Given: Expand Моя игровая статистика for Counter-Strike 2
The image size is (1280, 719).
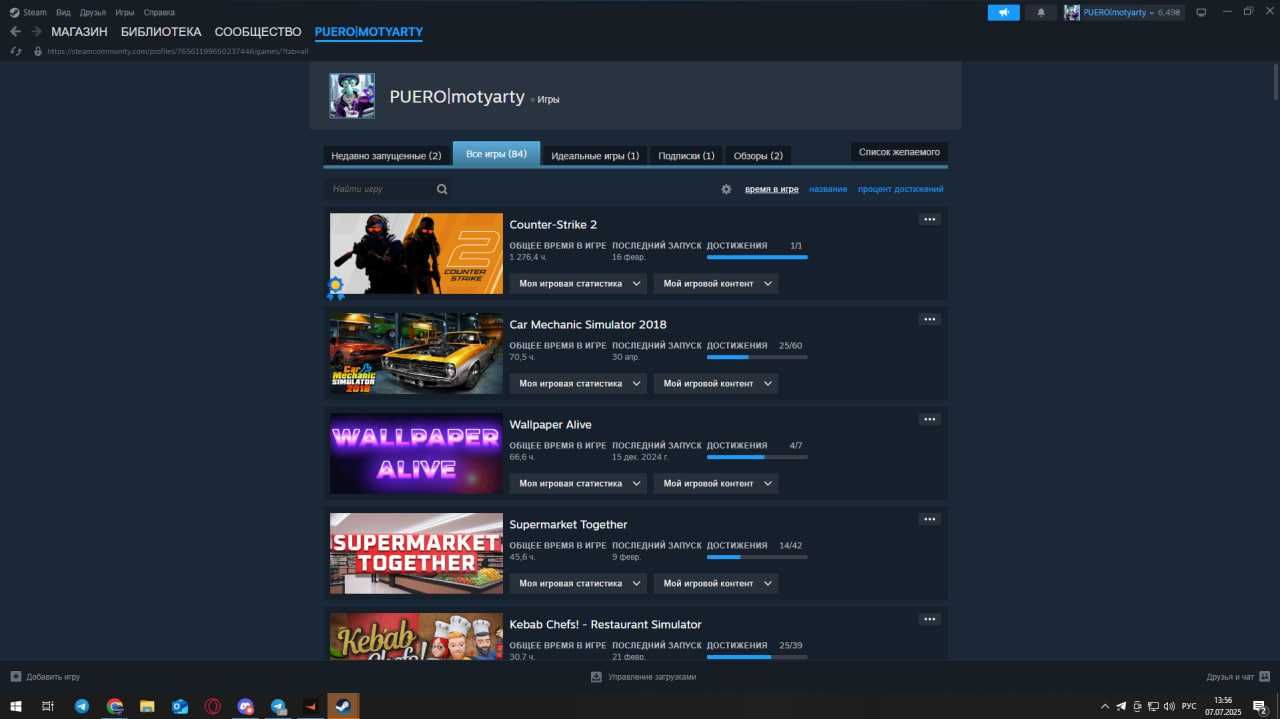Looking at the screenshot, I should tap(578, 283).
